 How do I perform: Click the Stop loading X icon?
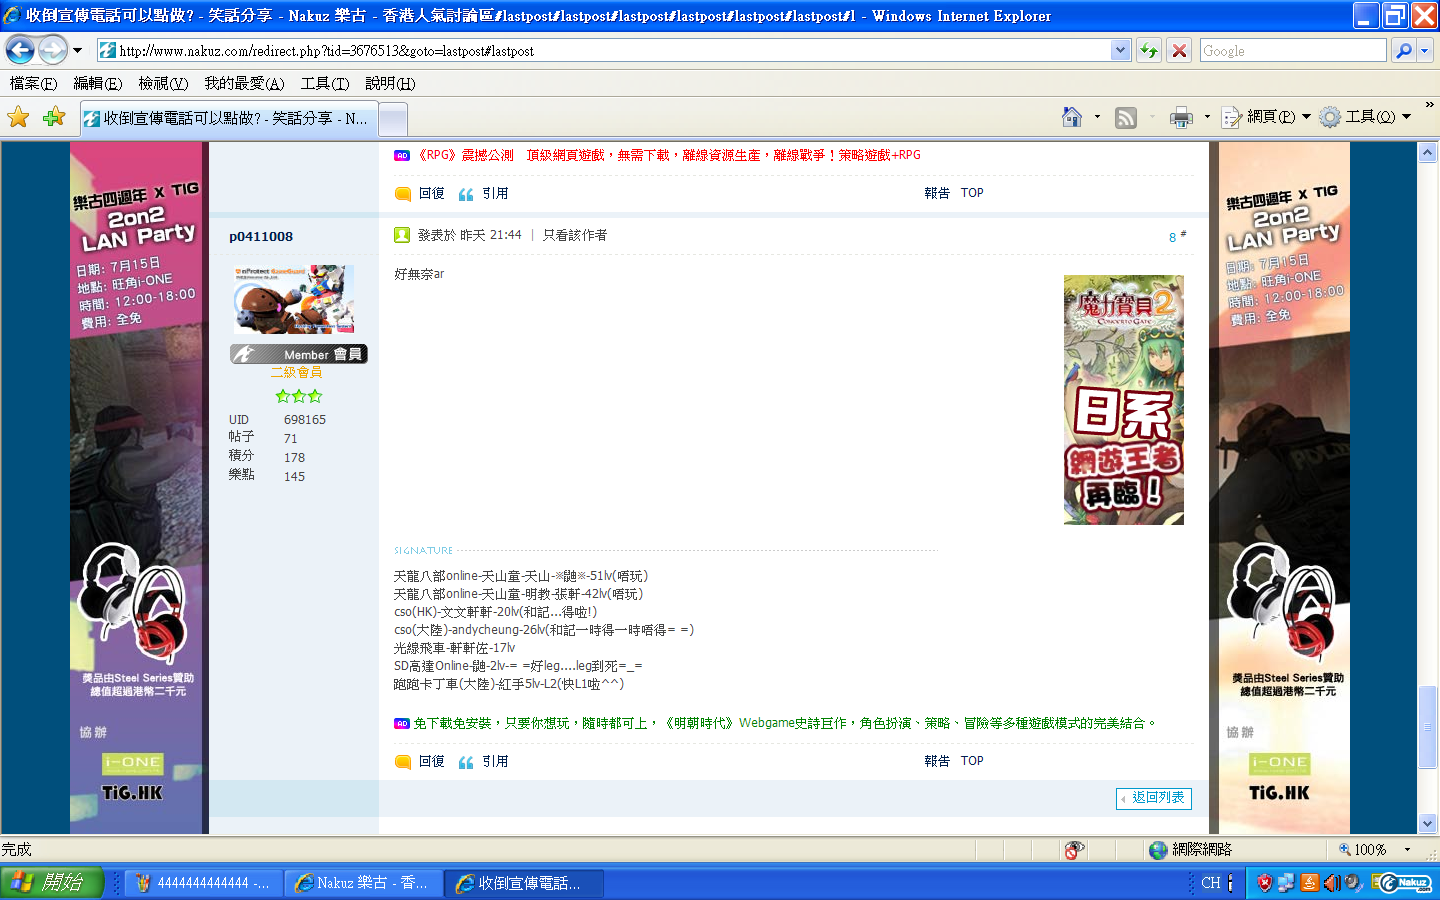[x=1180, y=50]
